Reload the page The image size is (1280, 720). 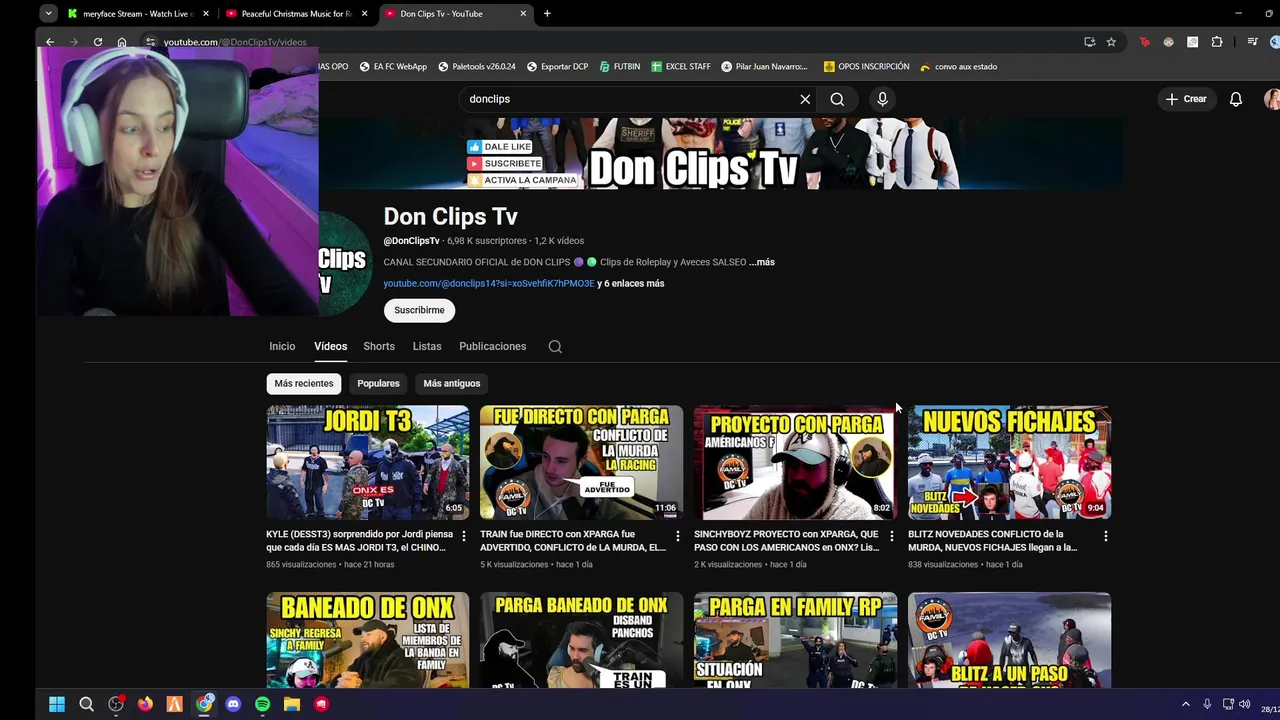coord(98,42)
